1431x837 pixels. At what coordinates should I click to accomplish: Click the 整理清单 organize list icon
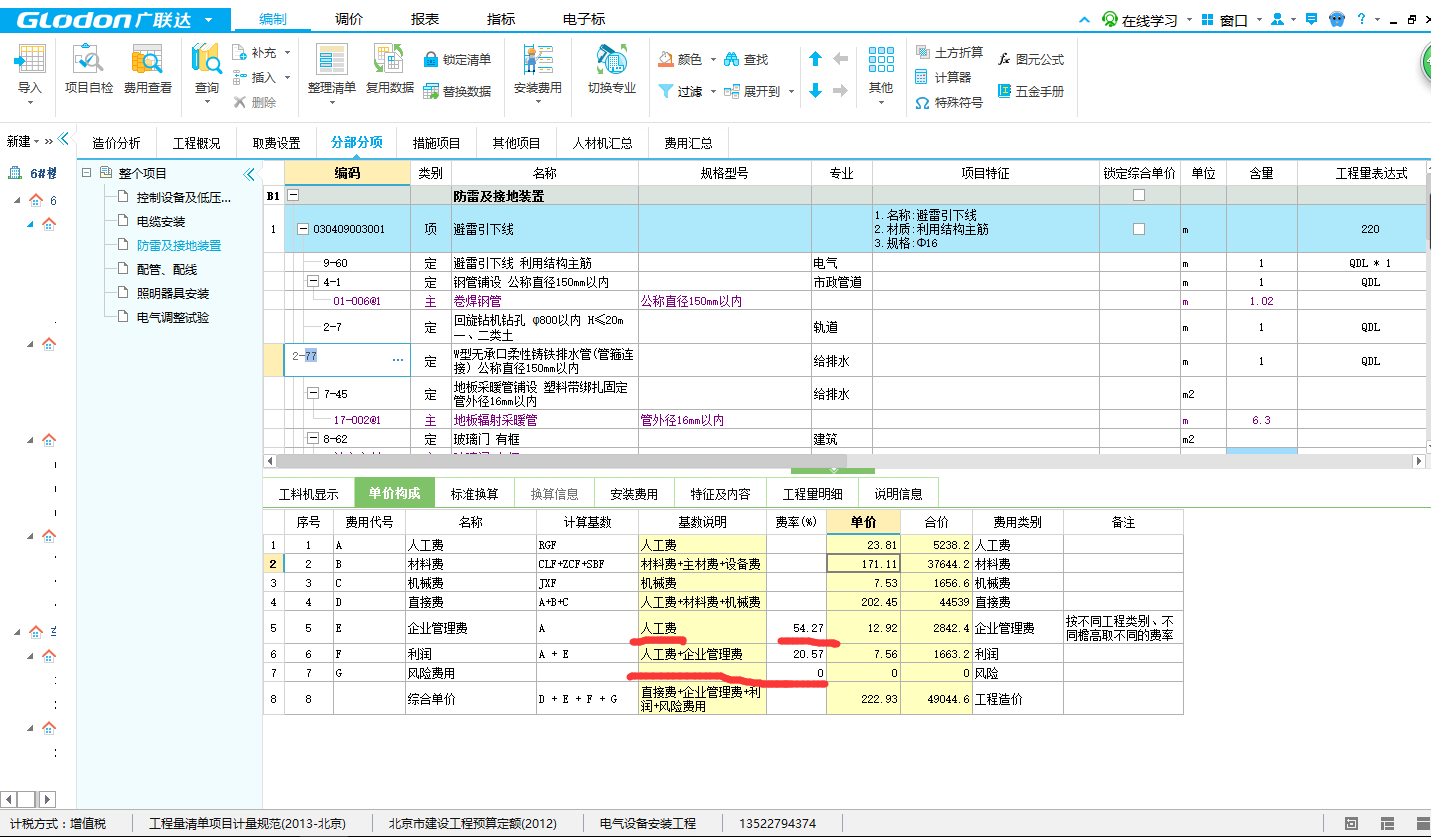(x=331, y=60)
